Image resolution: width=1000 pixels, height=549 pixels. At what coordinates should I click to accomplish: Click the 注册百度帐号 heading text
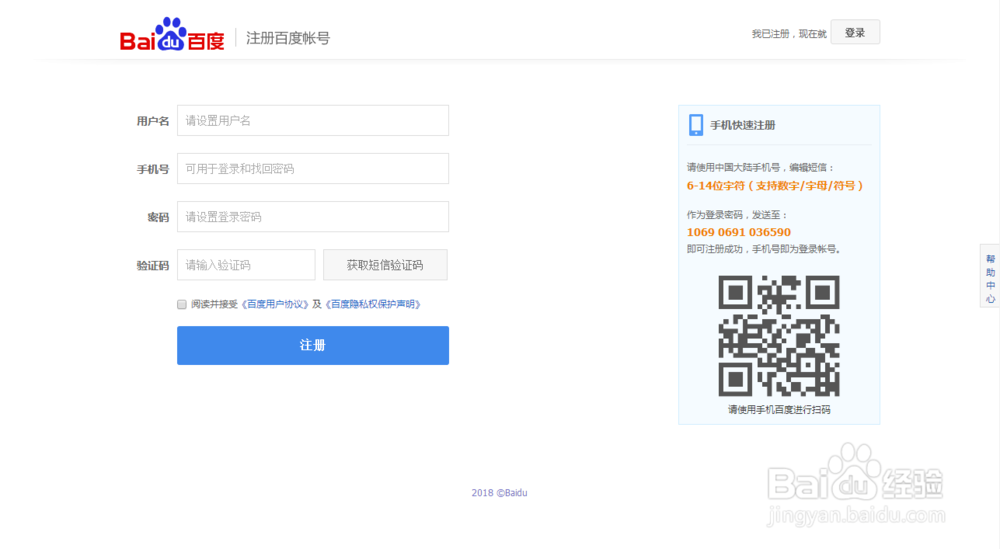(288, 38)
